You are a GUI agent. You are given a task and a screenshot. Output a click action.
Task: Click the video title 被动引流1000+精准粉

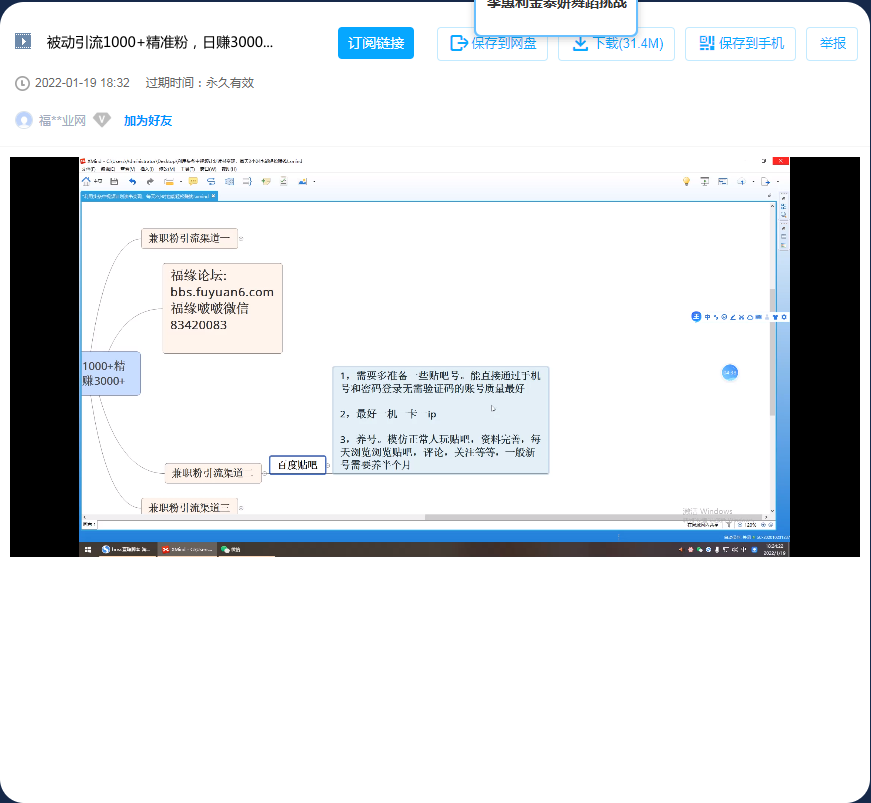tap(160, 42)
